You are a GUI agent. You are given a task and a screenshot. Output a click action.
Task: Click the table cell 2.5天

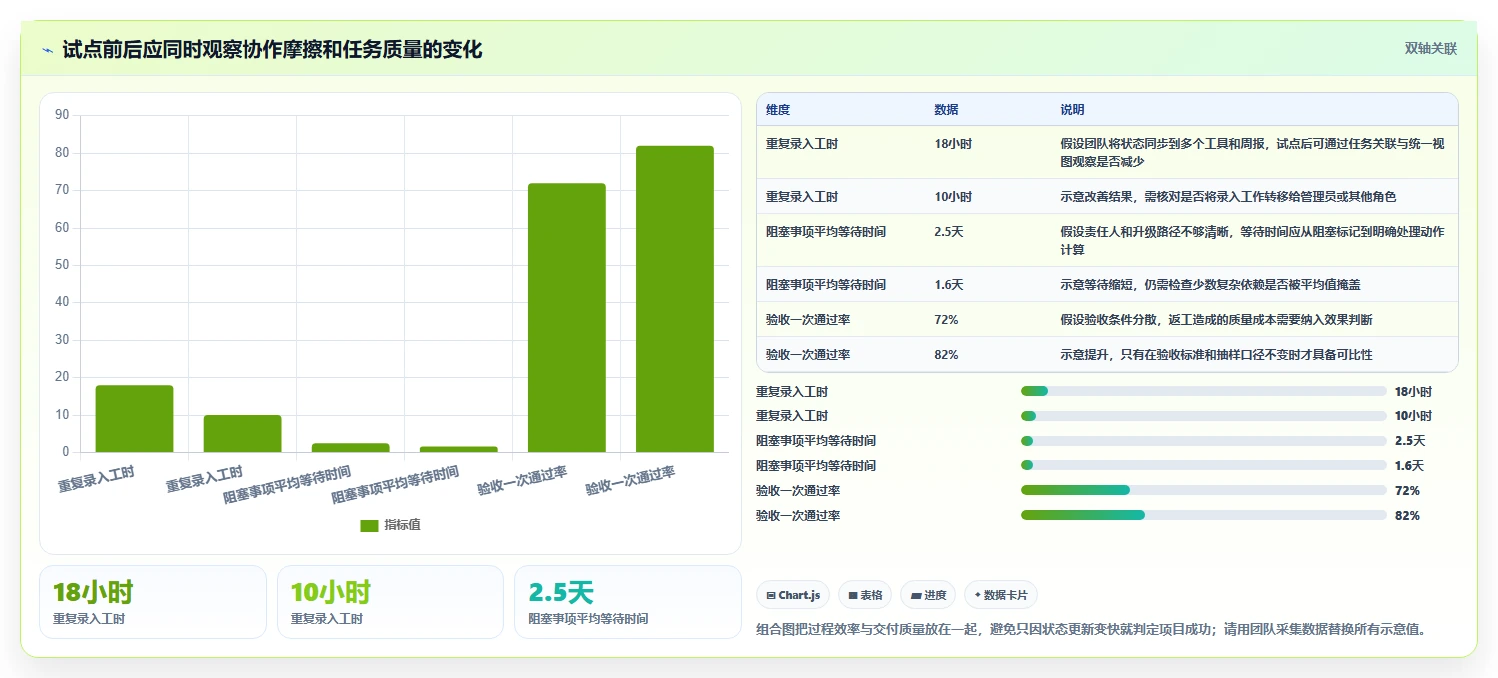(x=948, y=232)
